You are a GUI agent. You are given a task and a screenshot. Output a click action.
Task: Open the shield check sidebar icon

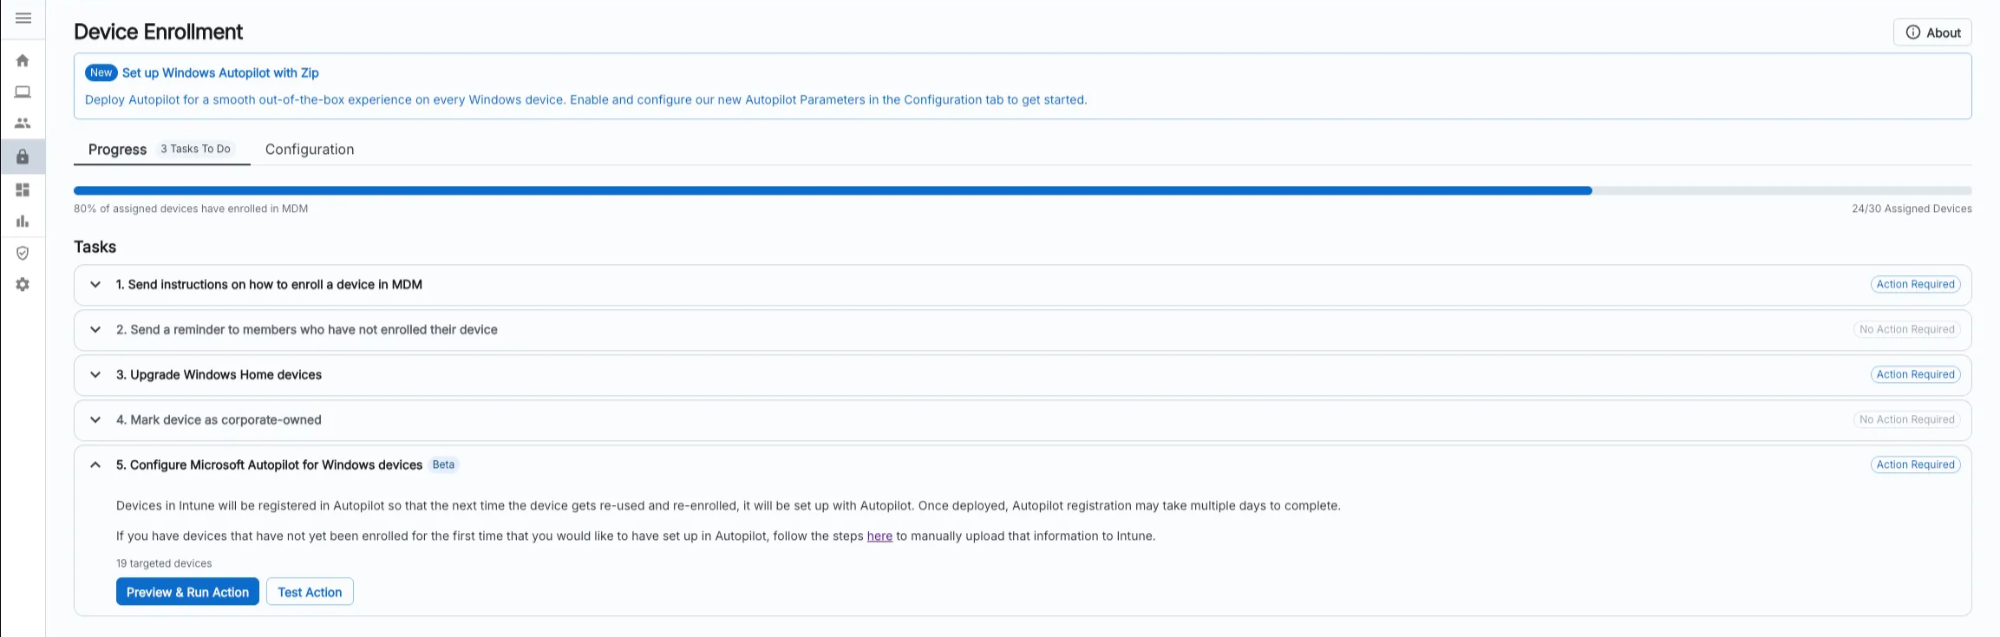click(x=22, y=253)
